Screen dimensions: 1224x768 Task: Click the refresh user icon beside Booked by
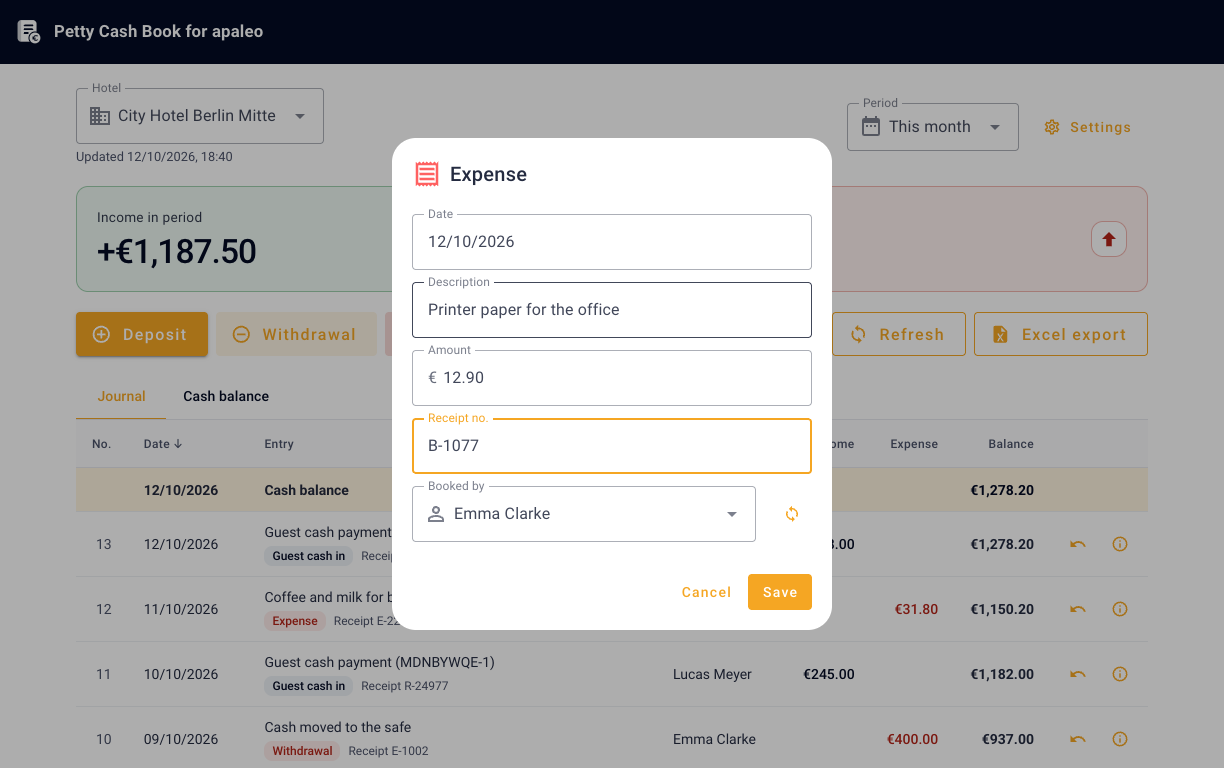(x=792, y=514)
